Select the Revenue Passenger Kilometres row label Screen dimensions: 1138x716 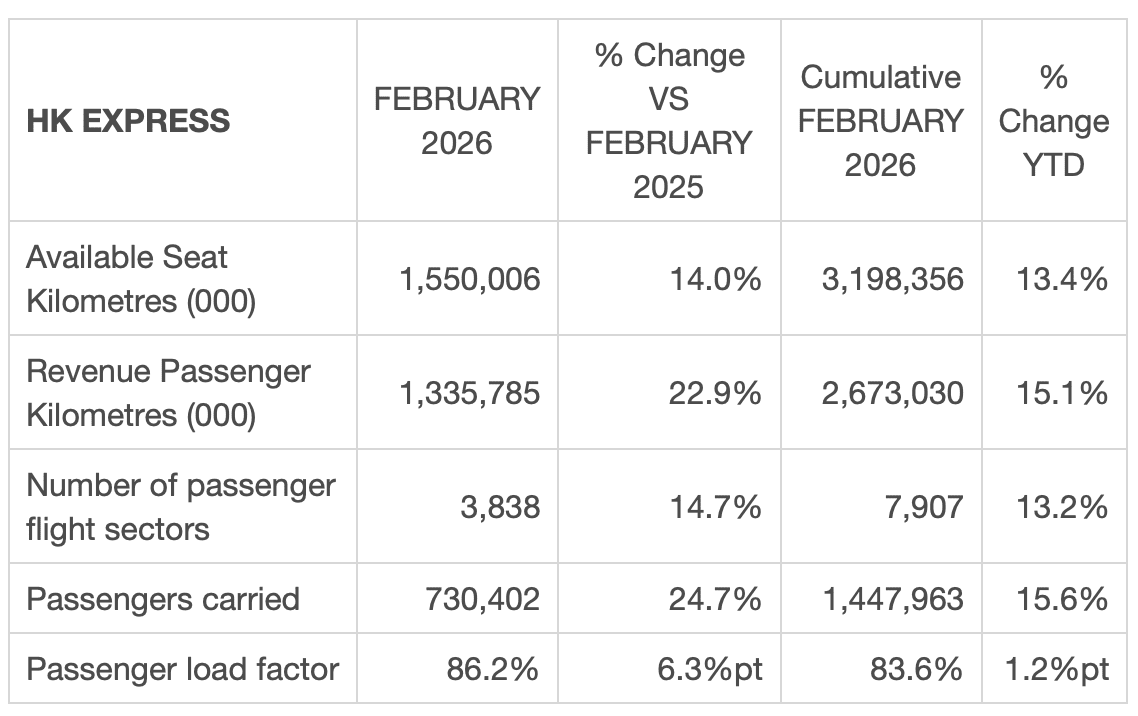tap(169, 393)
